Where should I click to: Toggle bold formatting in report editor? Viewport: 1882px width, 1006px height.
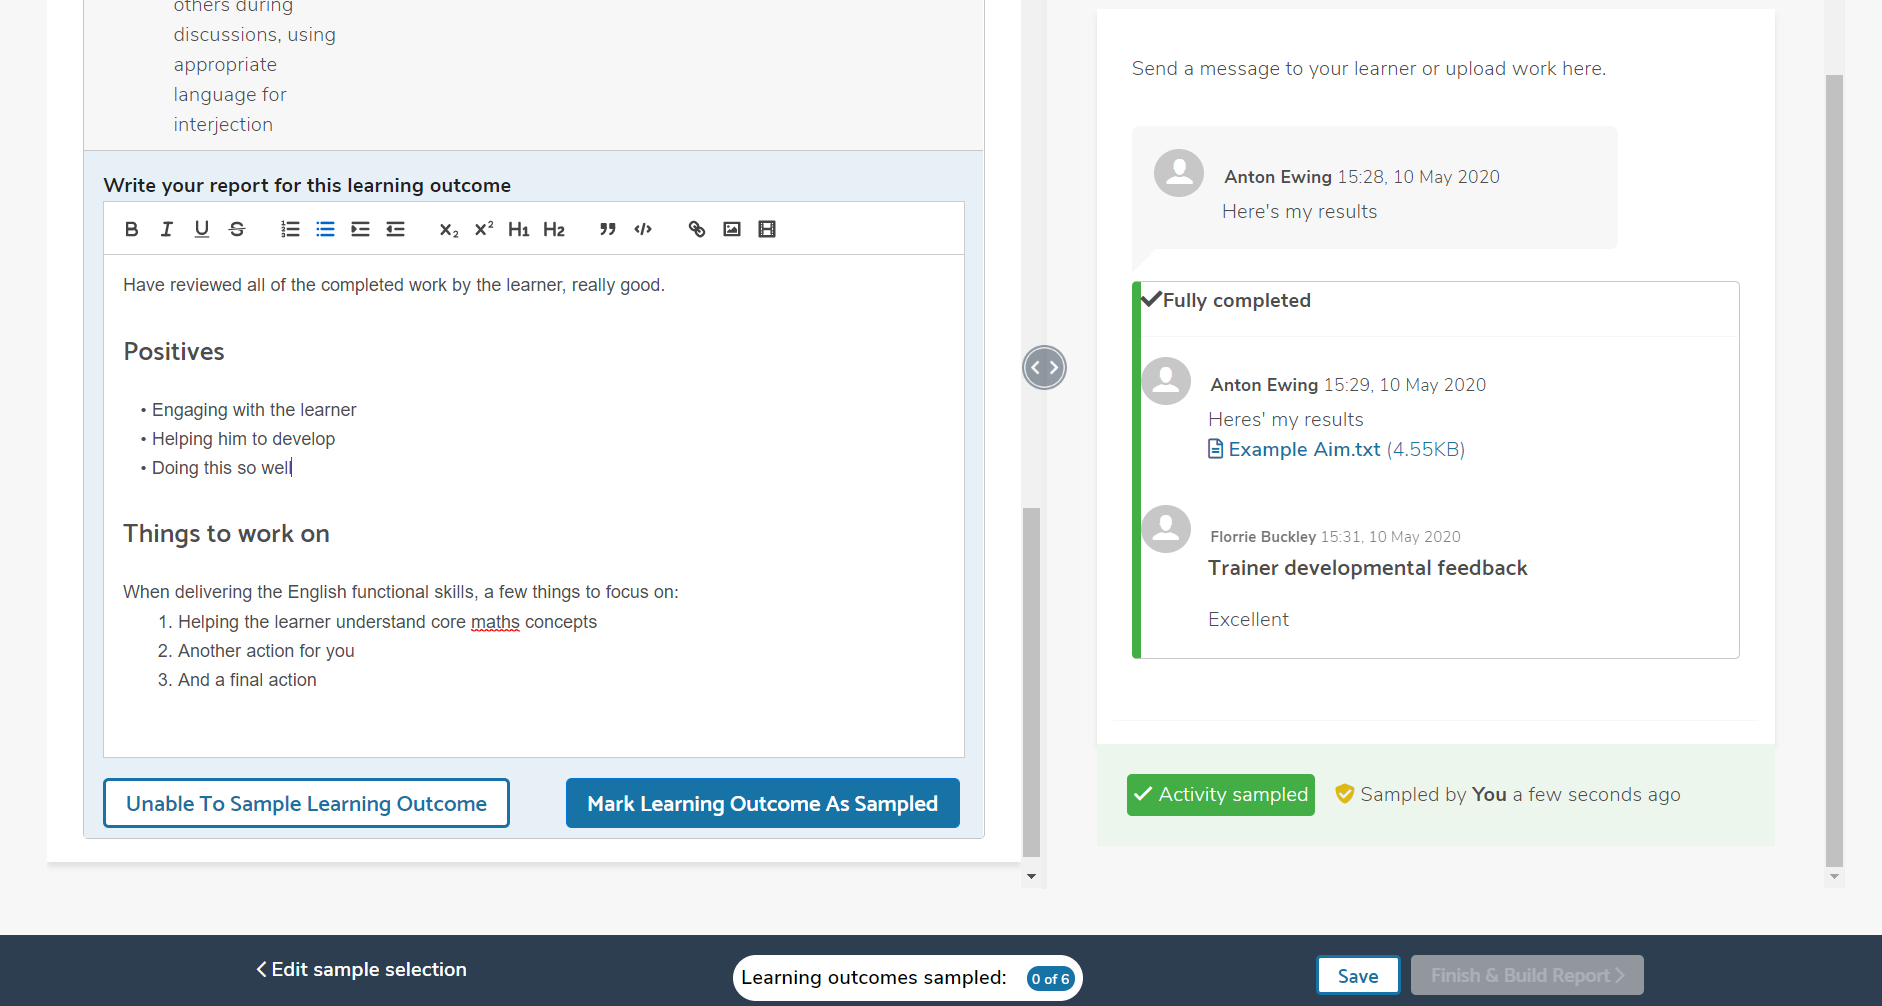point(131,229)
